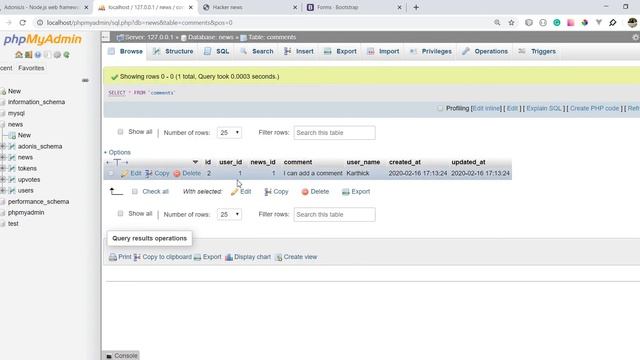The height and width of the screenshot is (360, 640).
Task: Select the checkbox for row id 2
Action: [x=111, y=173]
